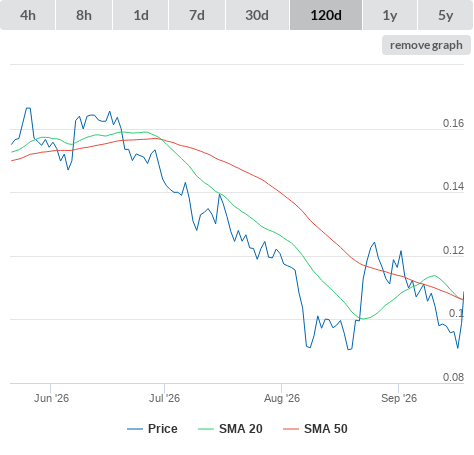Click the Aug '26 axis label
The image size is (474, 455).
click(282, 398)
